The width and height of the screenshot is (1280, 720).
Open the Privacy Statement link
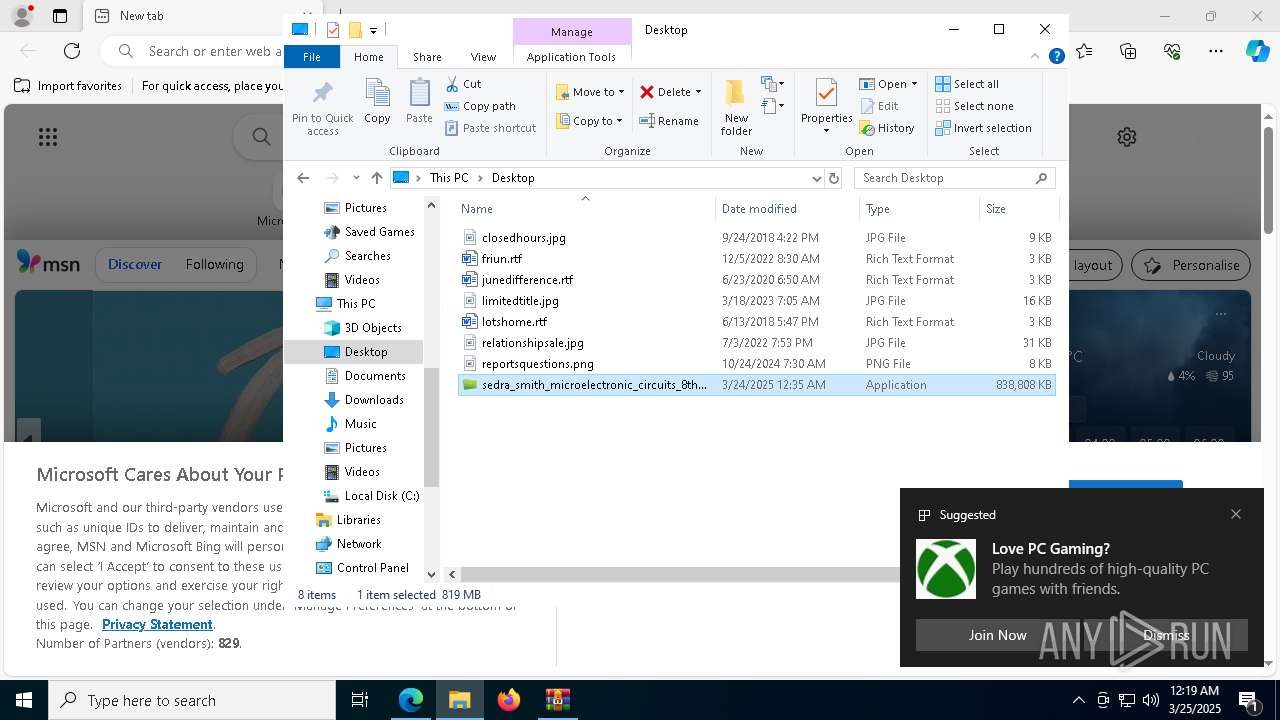tap(157, 624)
